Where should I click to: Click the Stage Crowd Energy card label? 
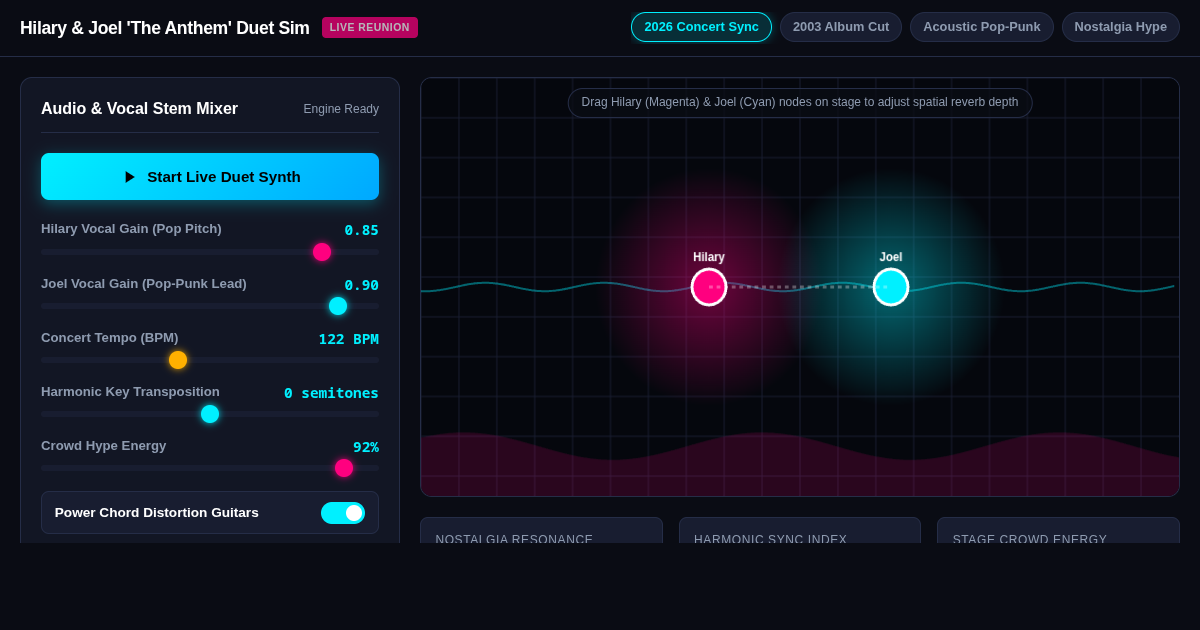click(1030, 538)
